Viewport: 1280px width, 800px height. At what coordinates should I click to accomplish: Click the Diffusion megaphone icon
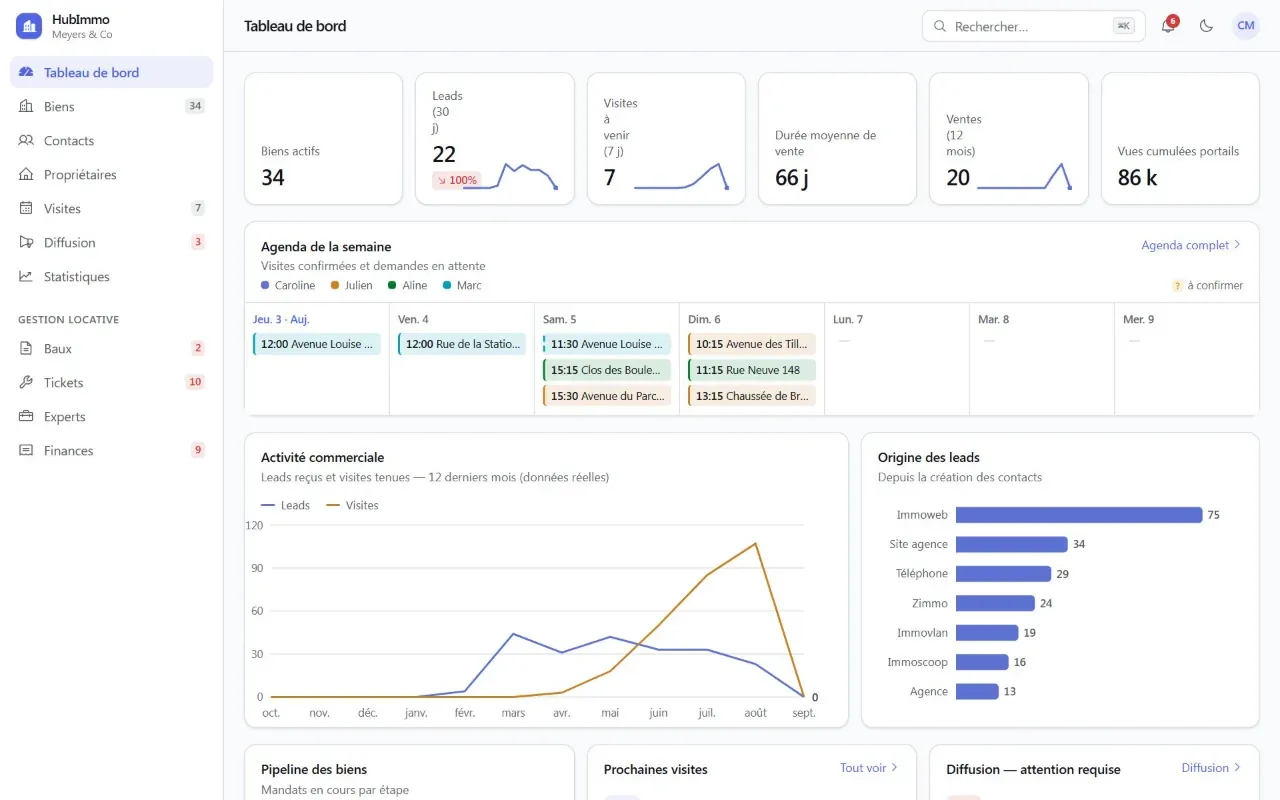click(26, 242)
